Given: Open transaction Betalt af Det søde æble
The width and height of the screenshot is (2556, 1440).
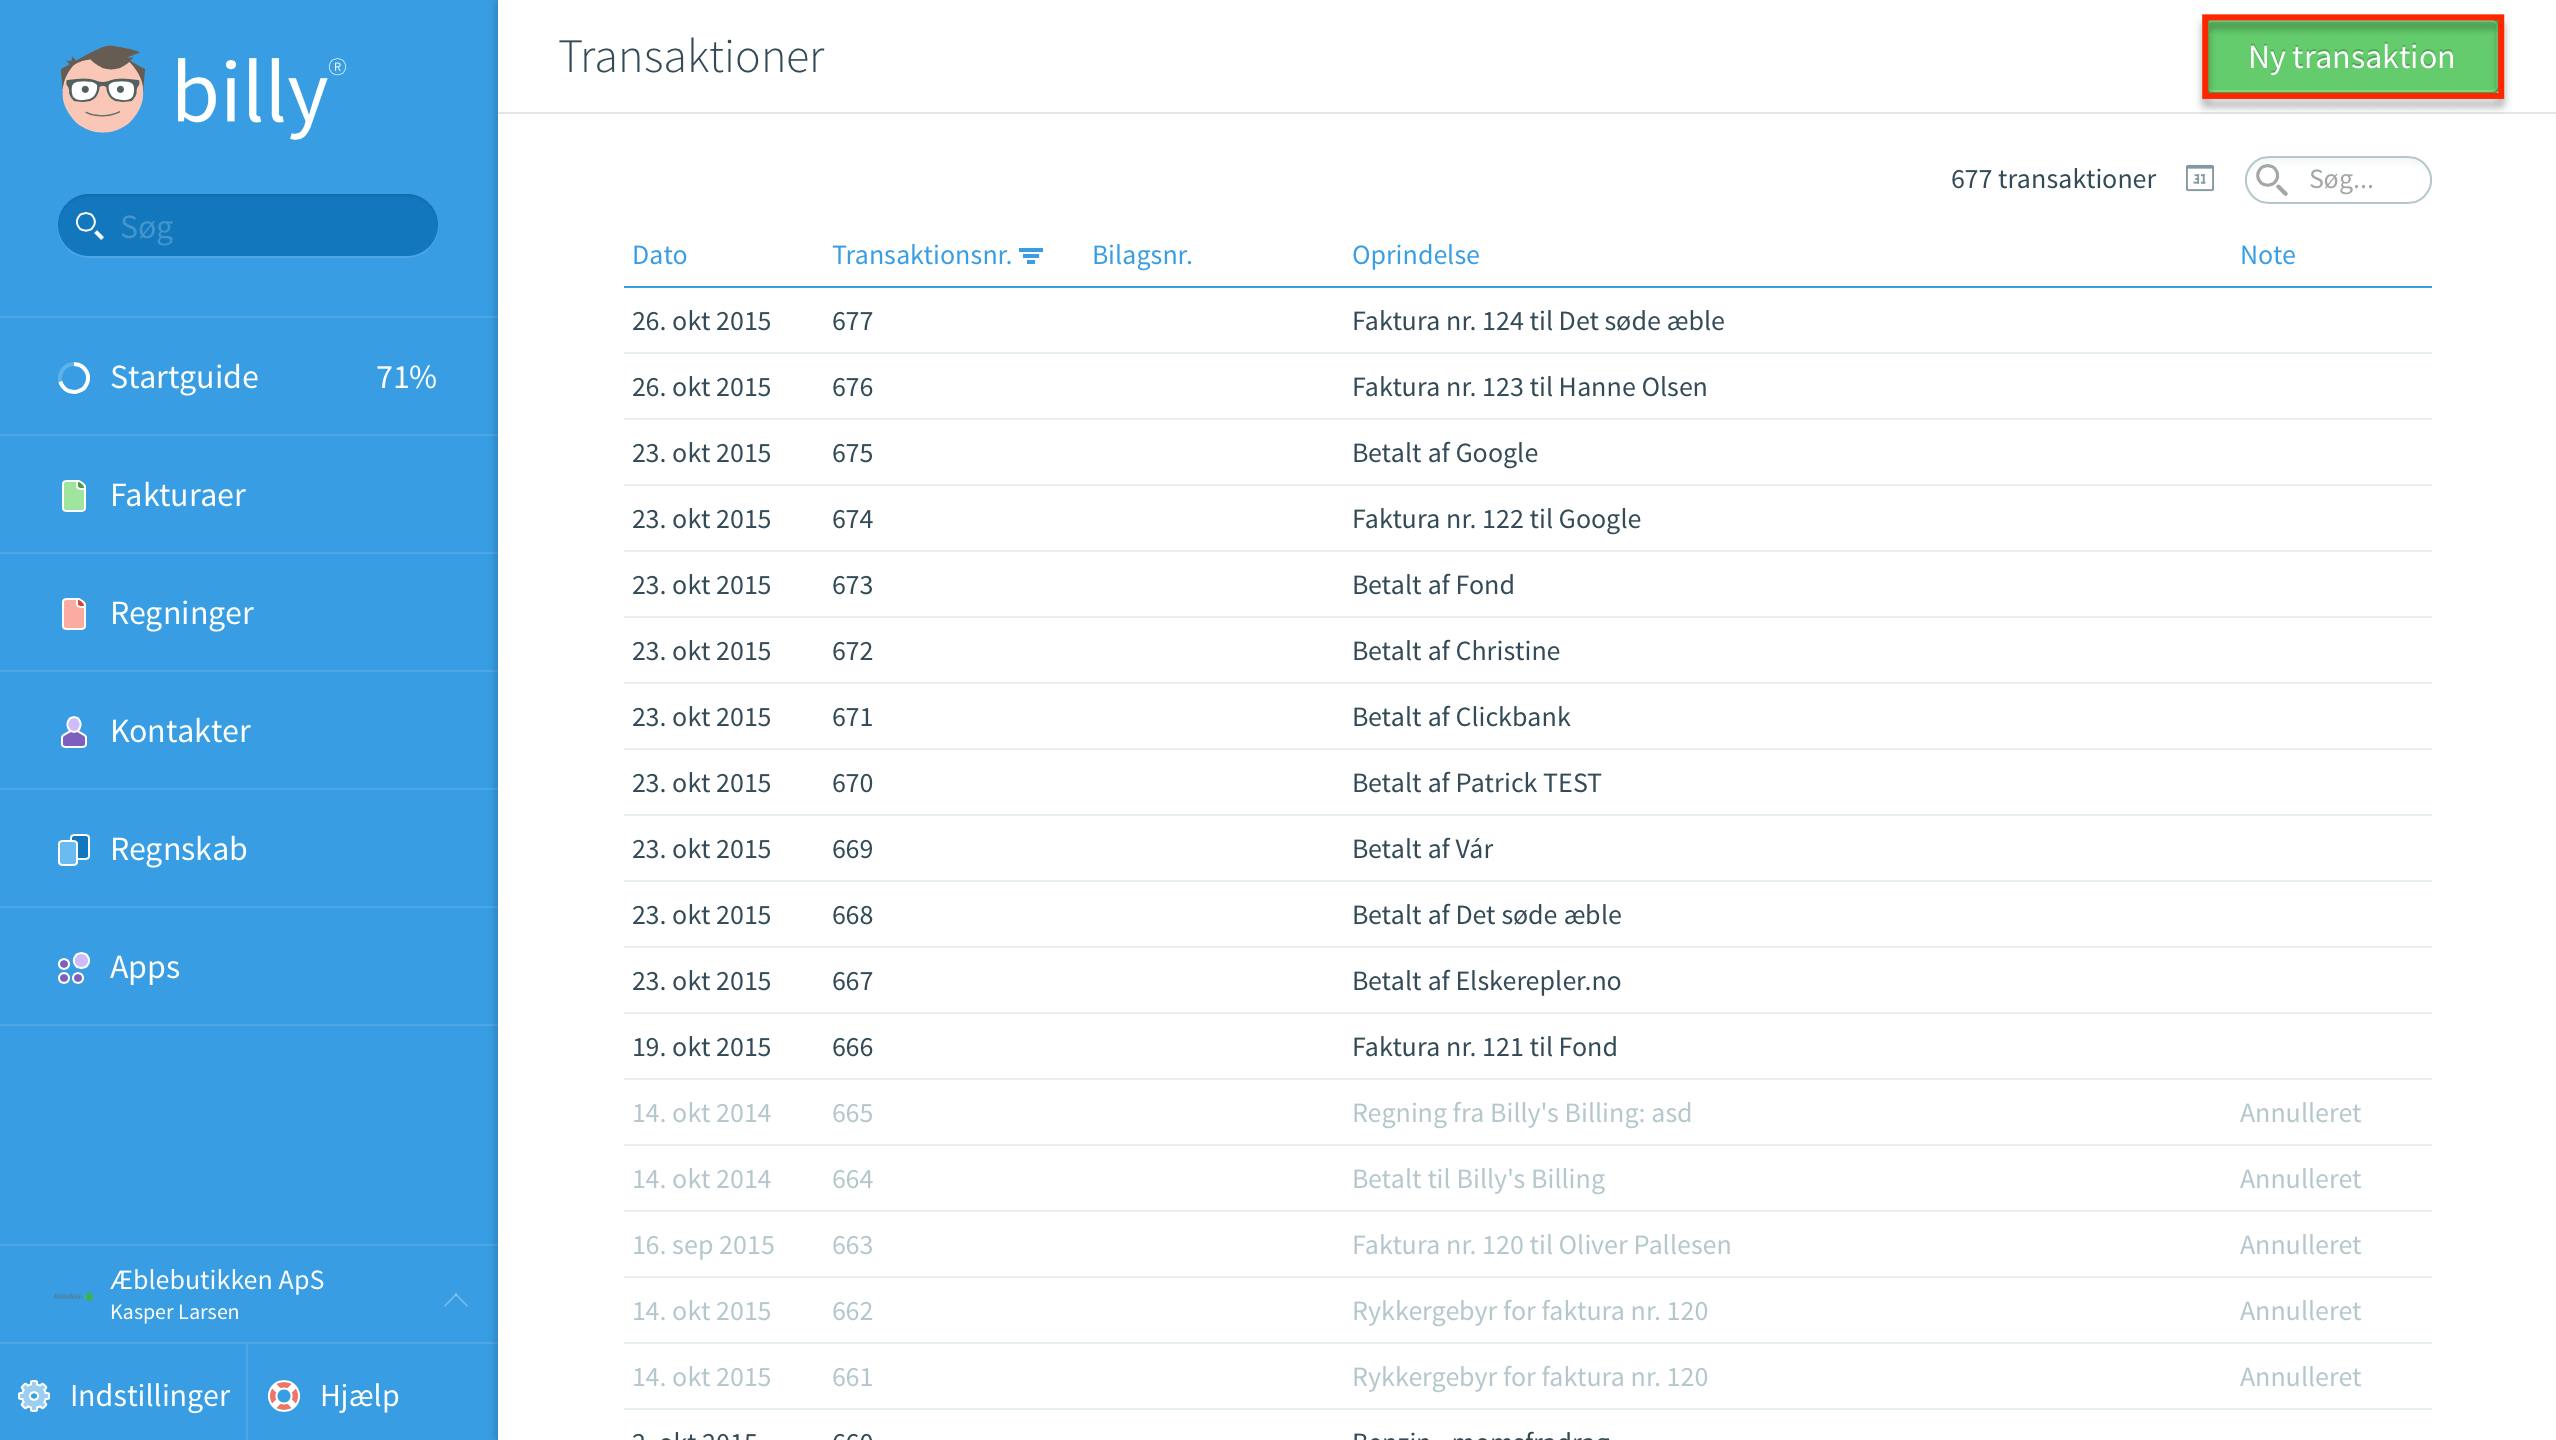Looking at the screenshot, I should tap(1528, 915).
